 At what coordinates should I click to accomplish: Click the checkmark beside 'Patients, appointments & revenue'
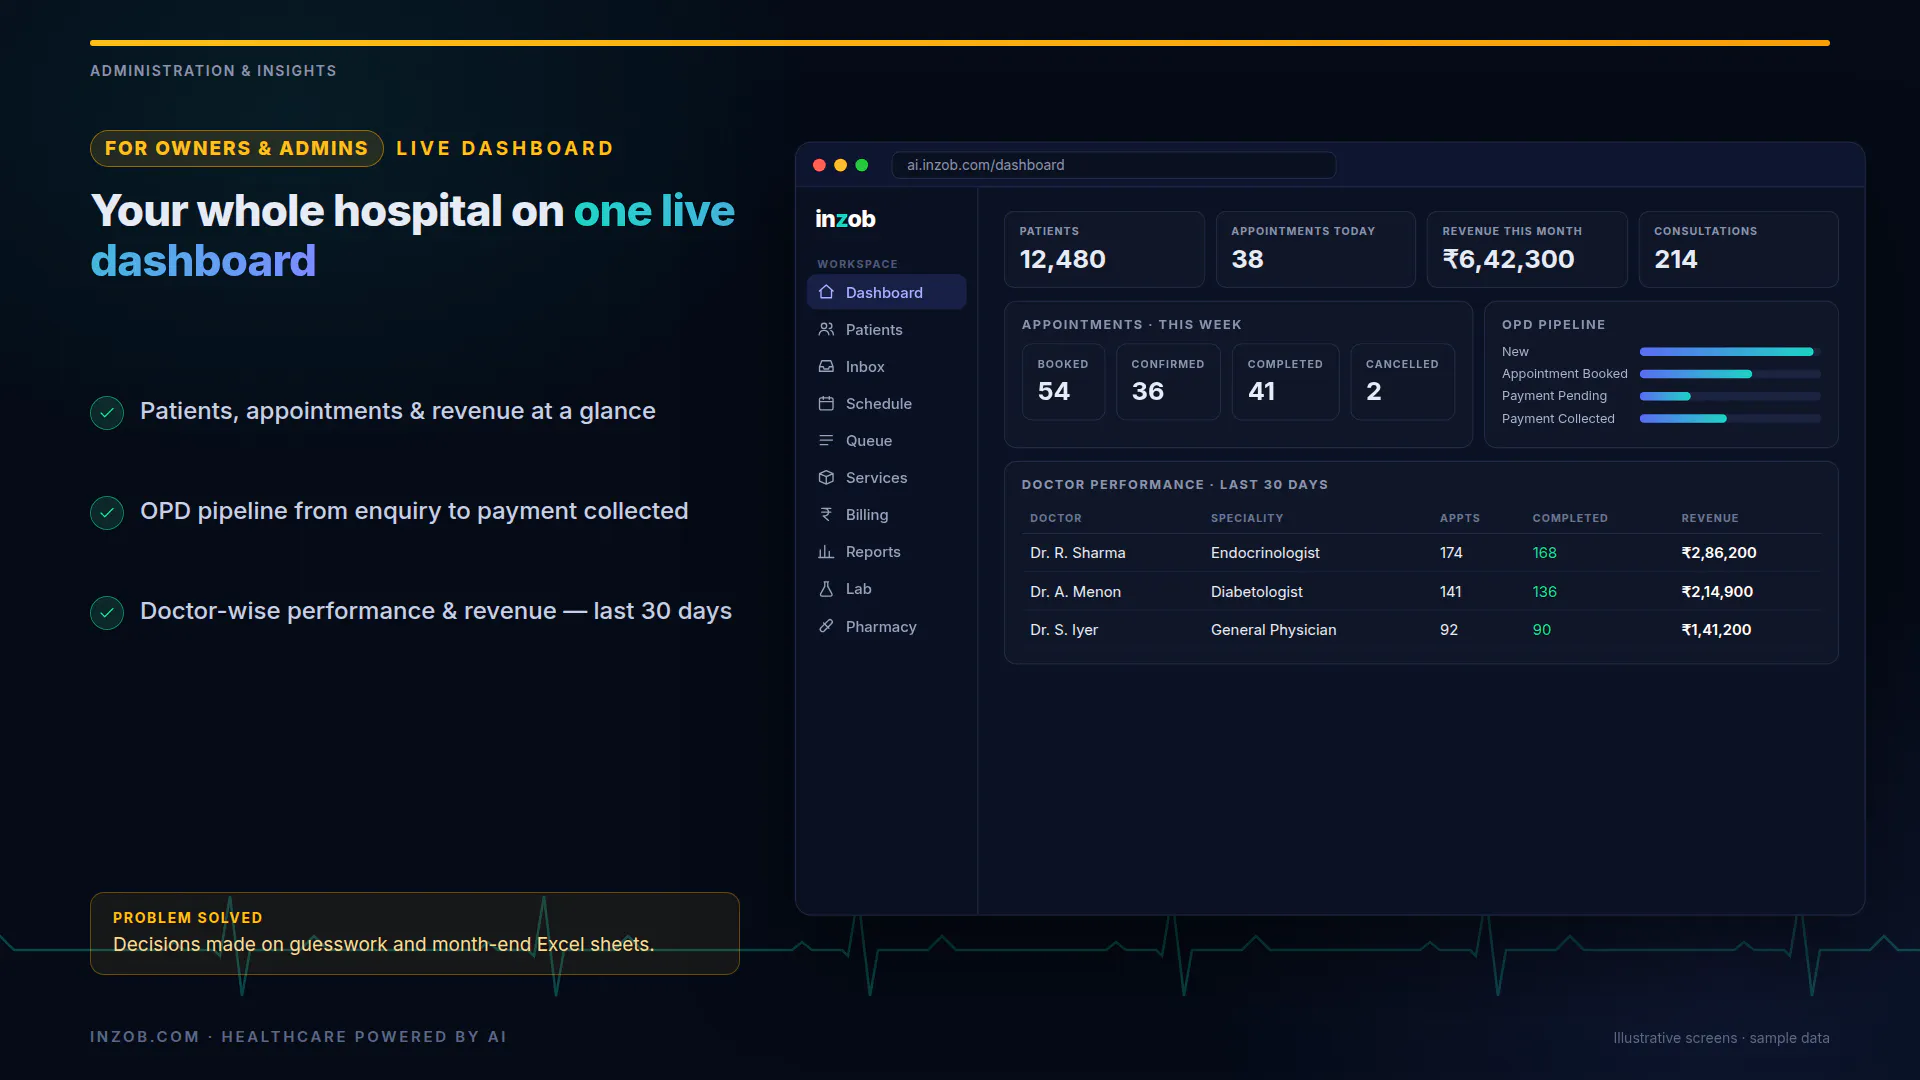107,412
